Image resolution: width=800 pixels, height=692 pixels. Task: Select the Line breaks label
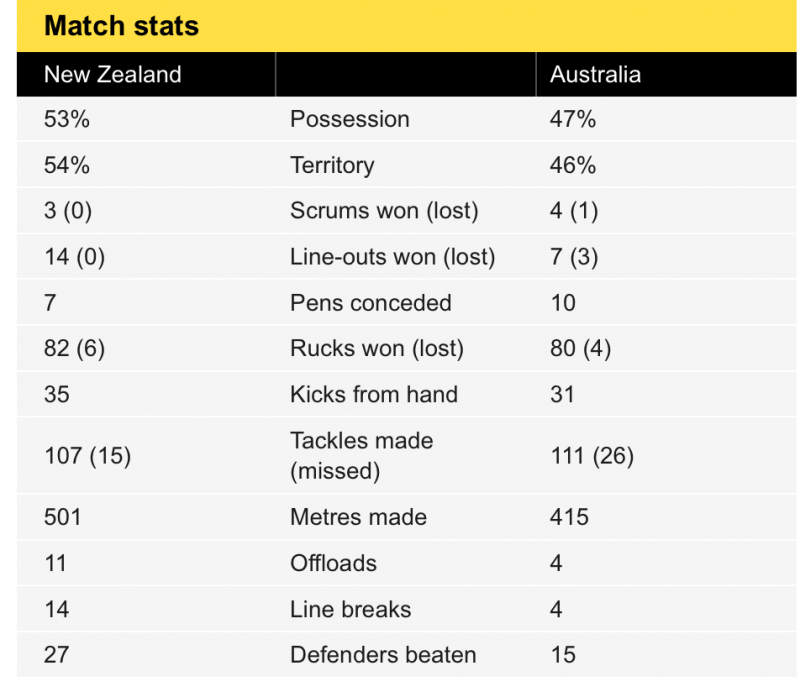(351, 609)
